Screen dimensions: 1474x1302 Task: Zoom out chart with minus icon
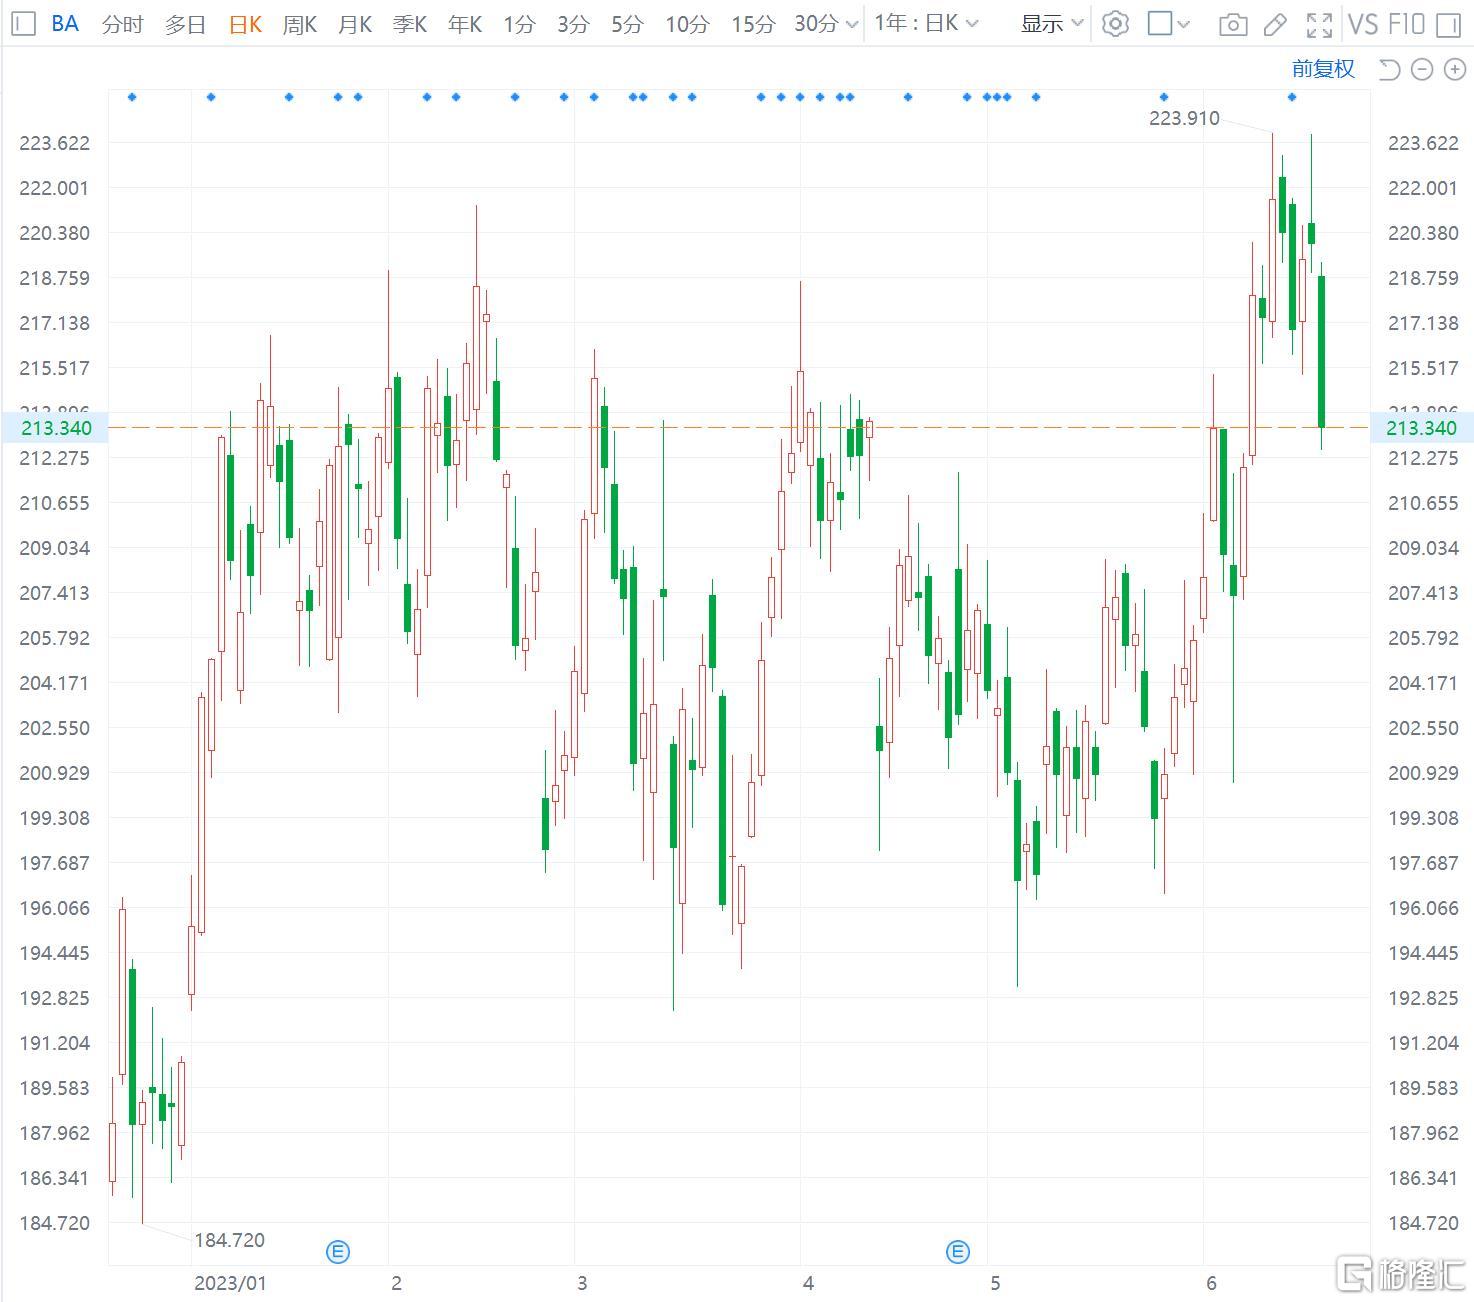1421,69
